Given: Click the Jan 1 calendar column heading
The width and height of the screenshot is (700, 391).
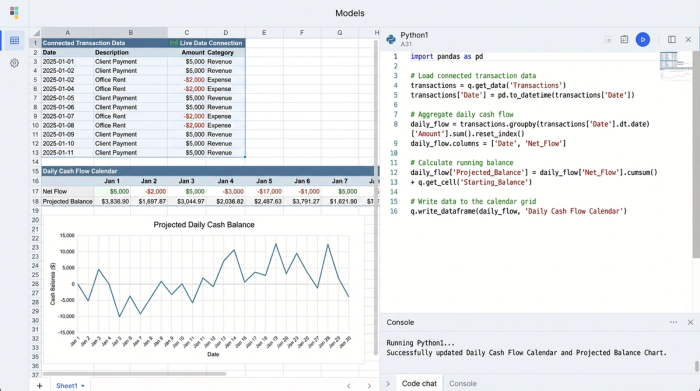Looking at the screenshot, I should point(112,181).
